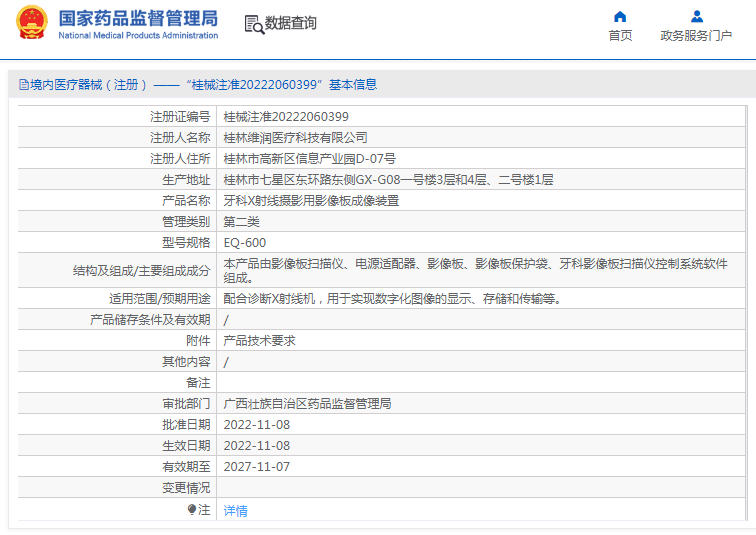
Task: Select the value 桂械注准20222060399 in the table
Action: 286,117
